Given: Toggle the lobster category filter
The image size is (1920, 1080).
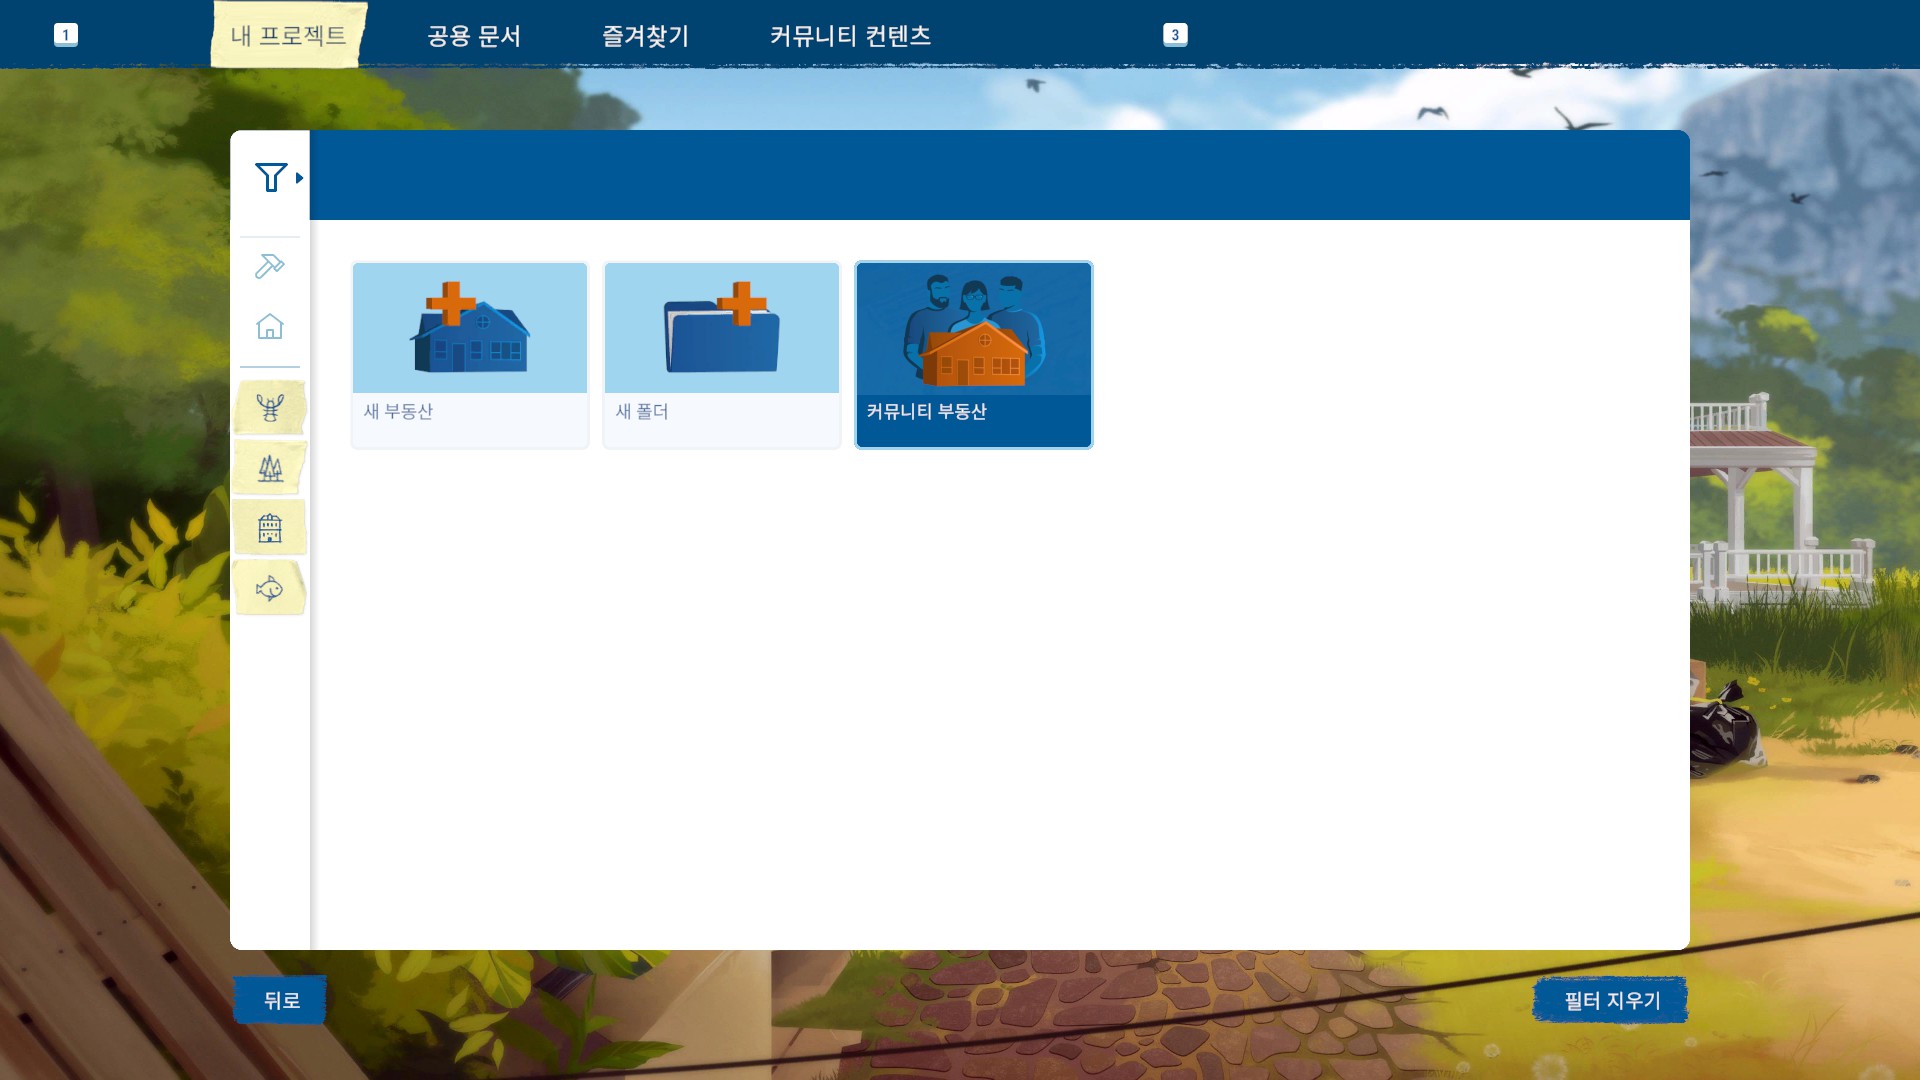Looking at the screenshot, I should 270,408.
